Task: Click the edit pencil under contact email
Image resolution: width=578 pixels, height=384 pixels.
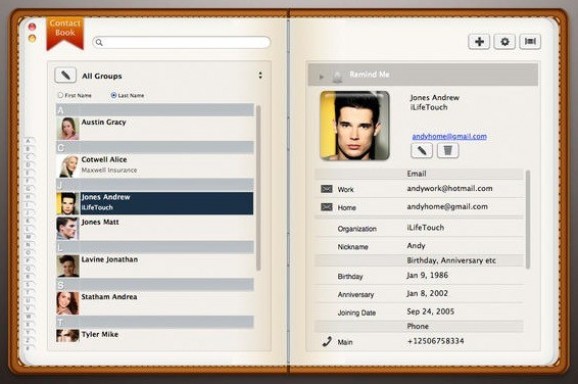Action: click(x=422, y=151)
